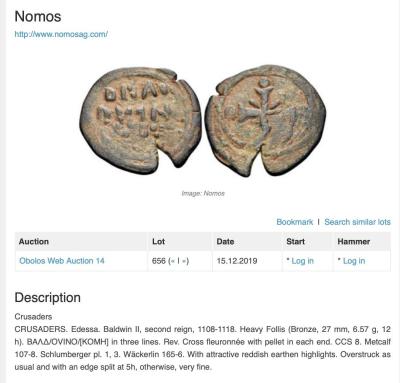The height and width of the screenshot is (383, 400).
Task: Open the nomosag.com website link
Action: 61,34
